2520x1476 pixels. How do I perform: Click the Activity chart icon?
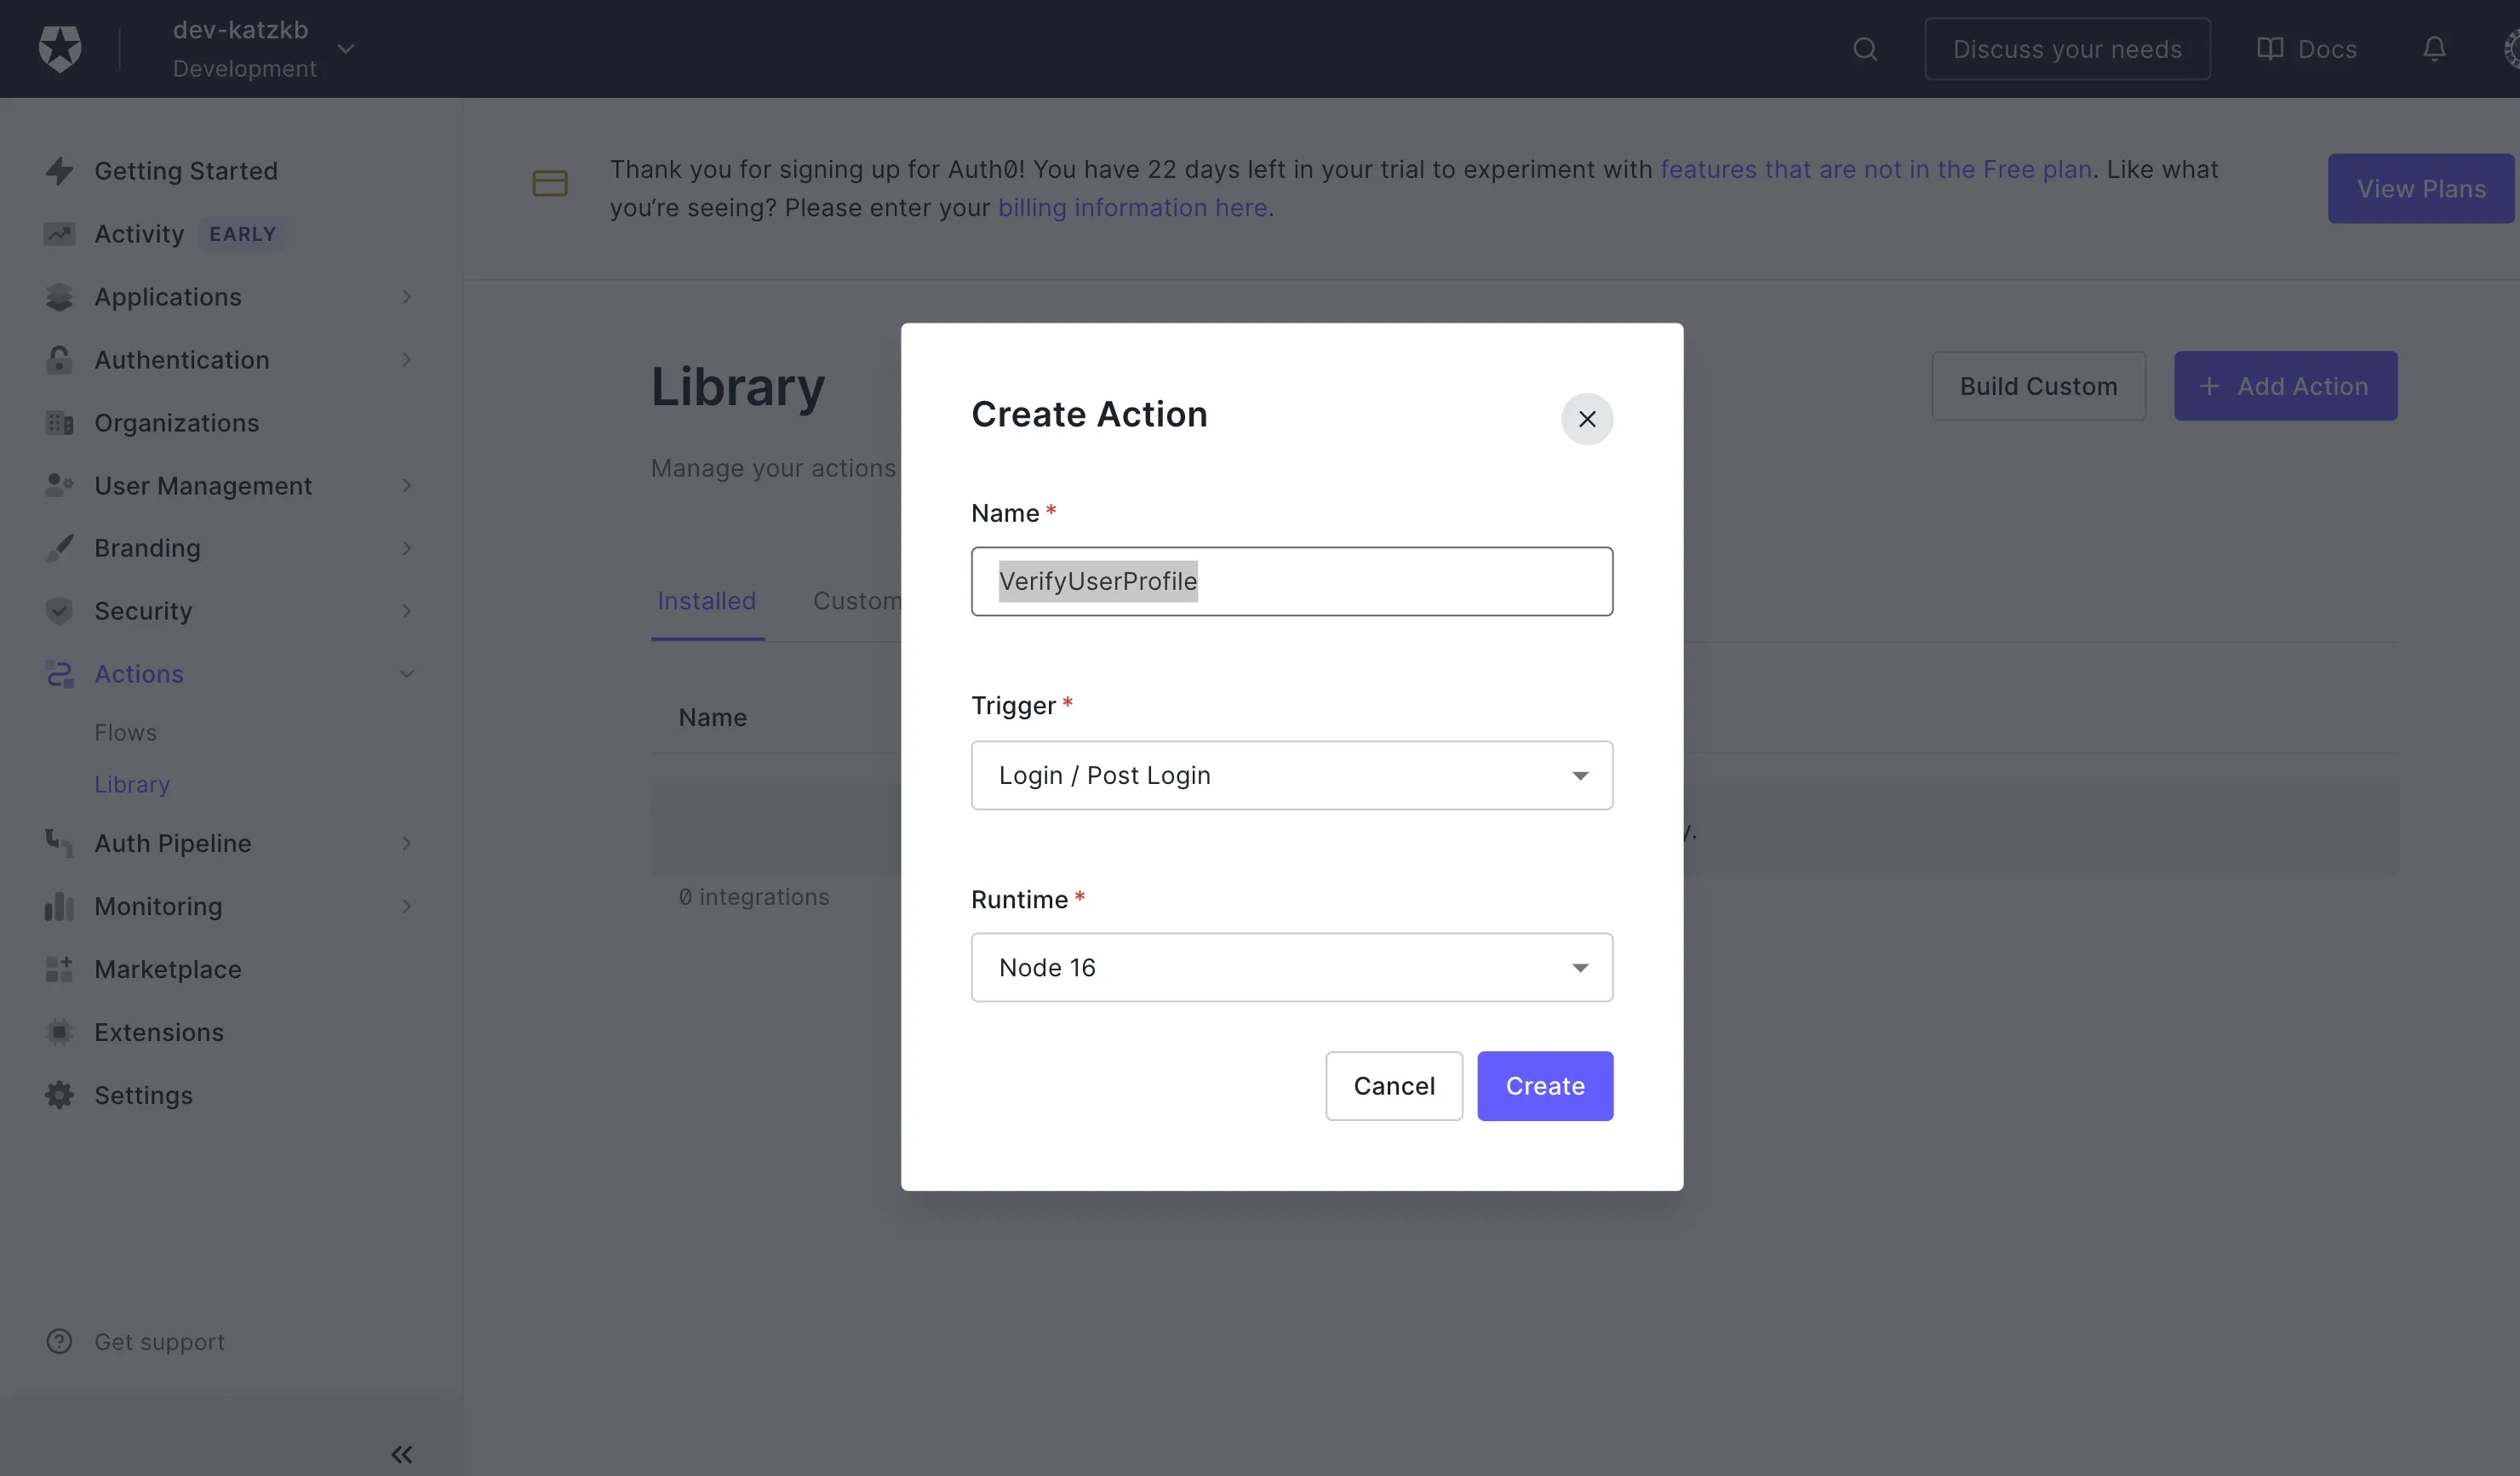tap(59, 234)
